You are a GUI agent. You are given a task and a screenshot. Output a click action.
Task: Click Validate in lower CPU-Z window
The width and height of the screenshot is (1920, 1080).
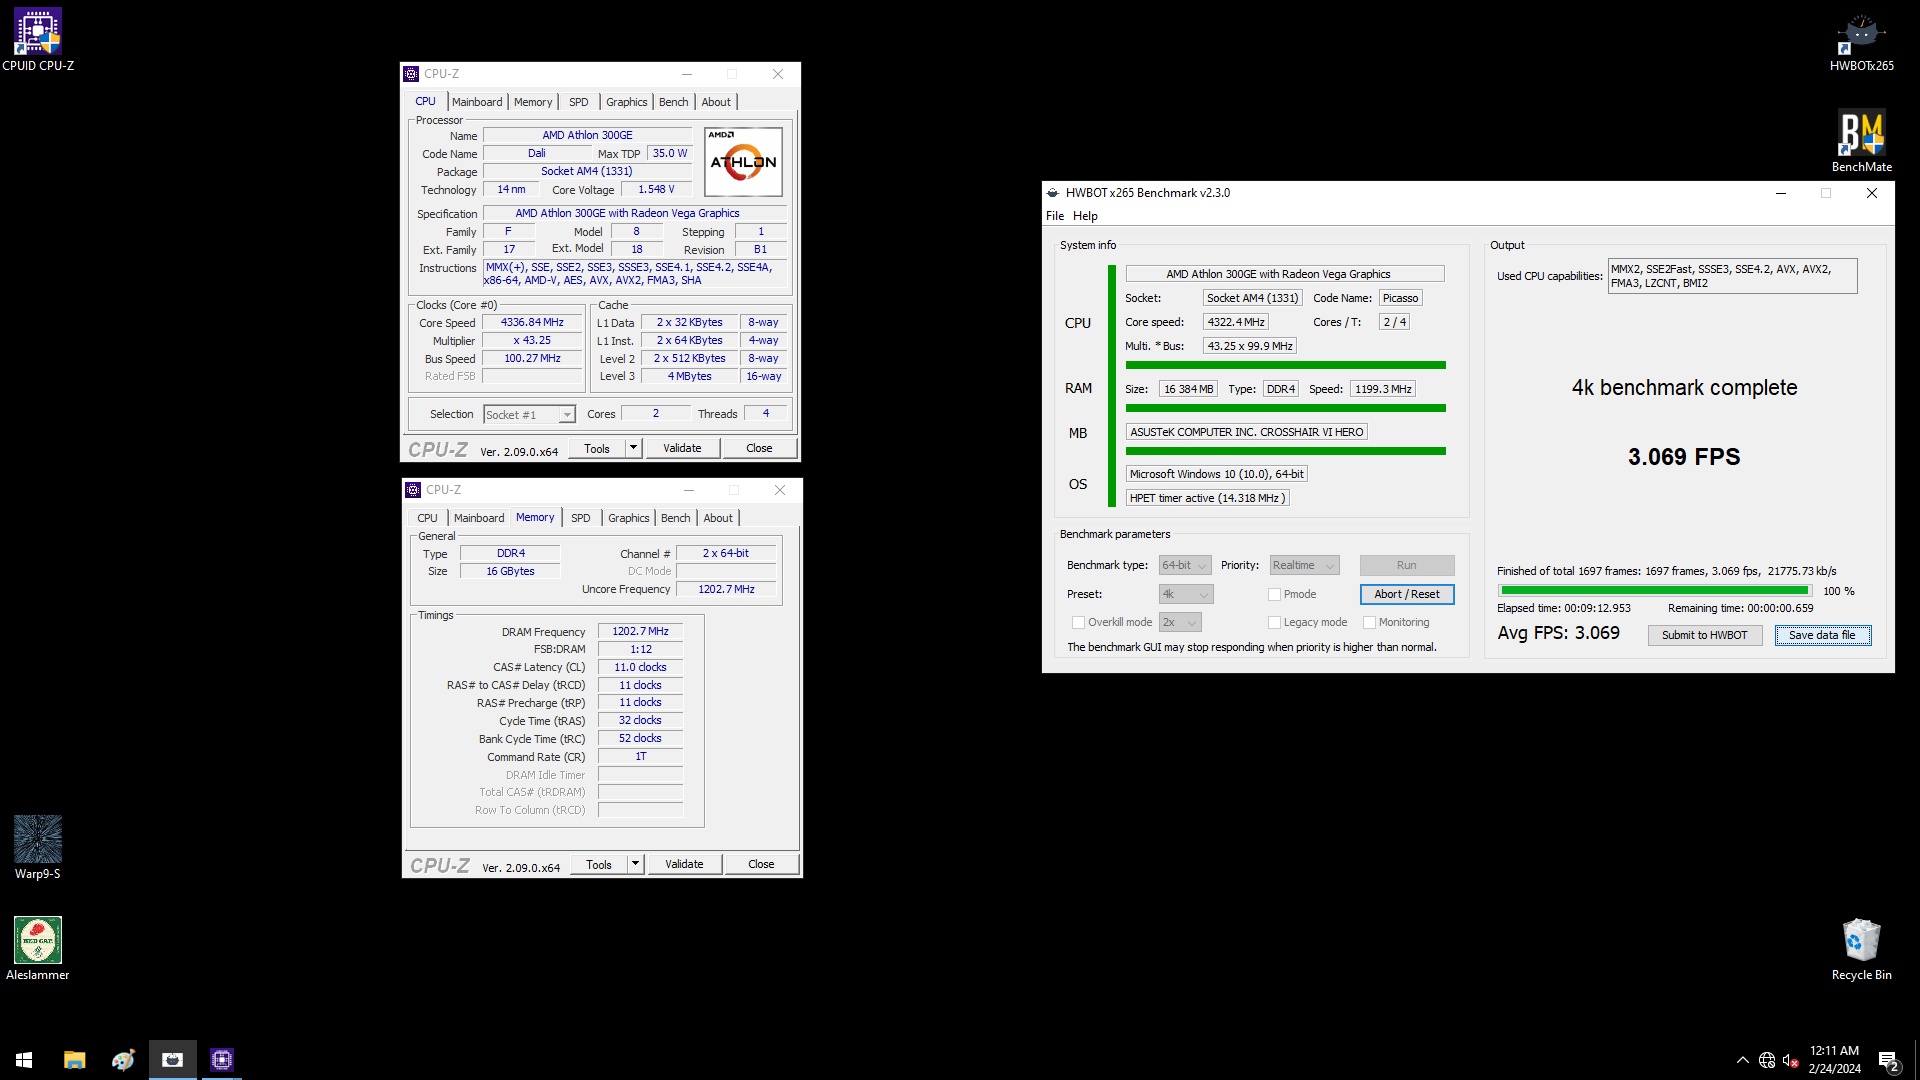pyautogui.click(x=684, y=864)
